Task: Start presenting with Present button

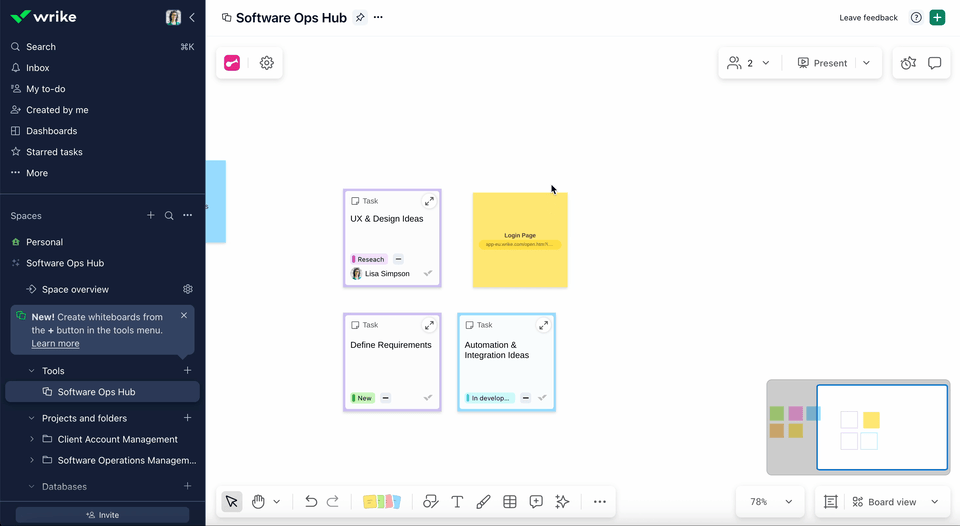Action: 822,62
